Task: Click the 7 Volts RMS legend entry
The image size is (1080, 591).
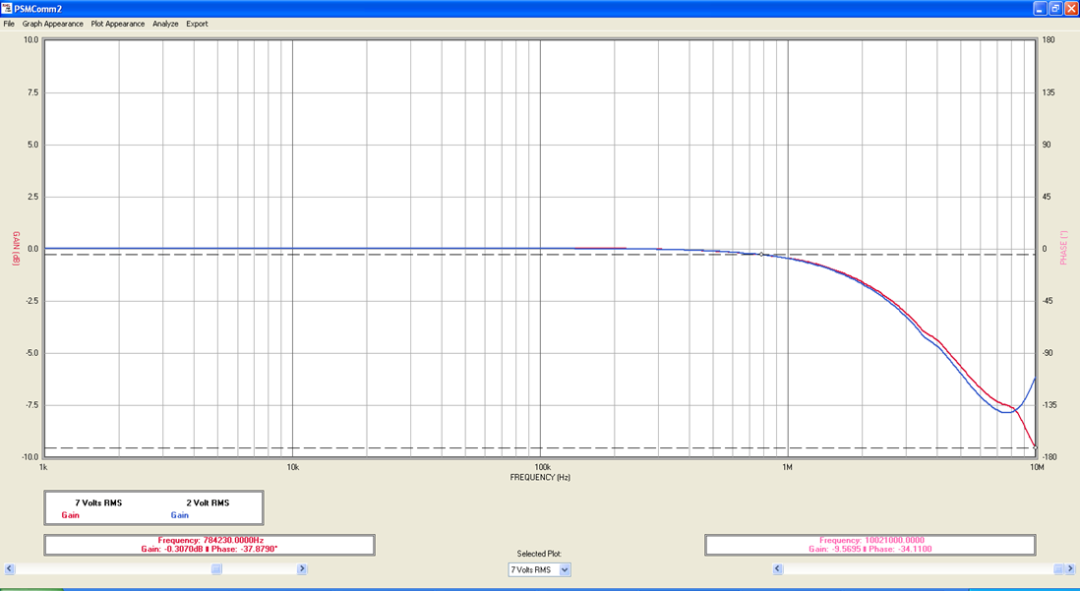Action: click(98, 503)
